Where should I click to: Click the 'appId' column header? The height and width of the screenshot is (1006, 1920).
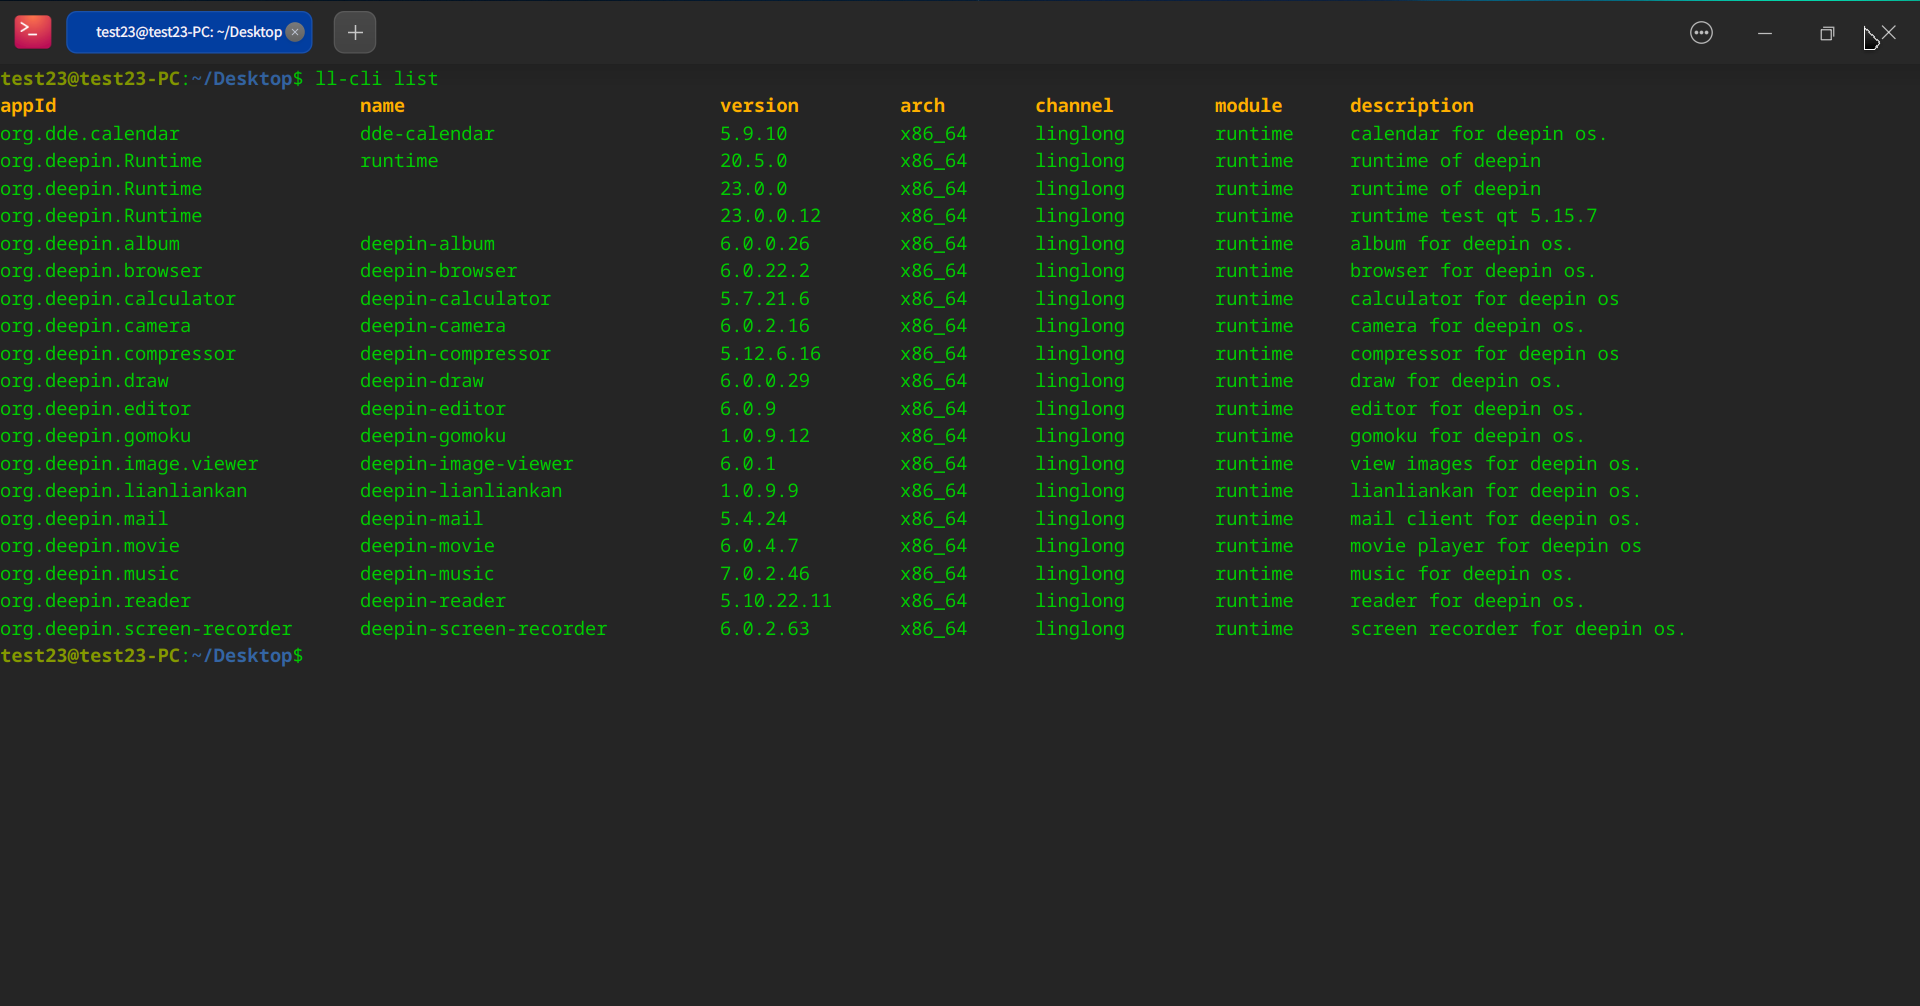[x=28, y=106]
